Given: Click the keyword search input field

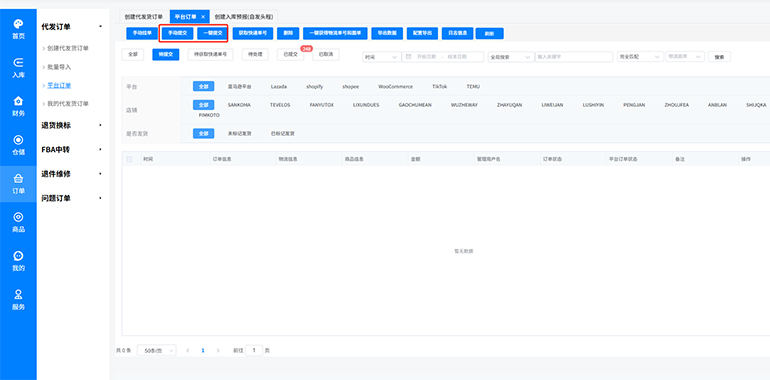Looking at the screenshot, I should [574, 57].
